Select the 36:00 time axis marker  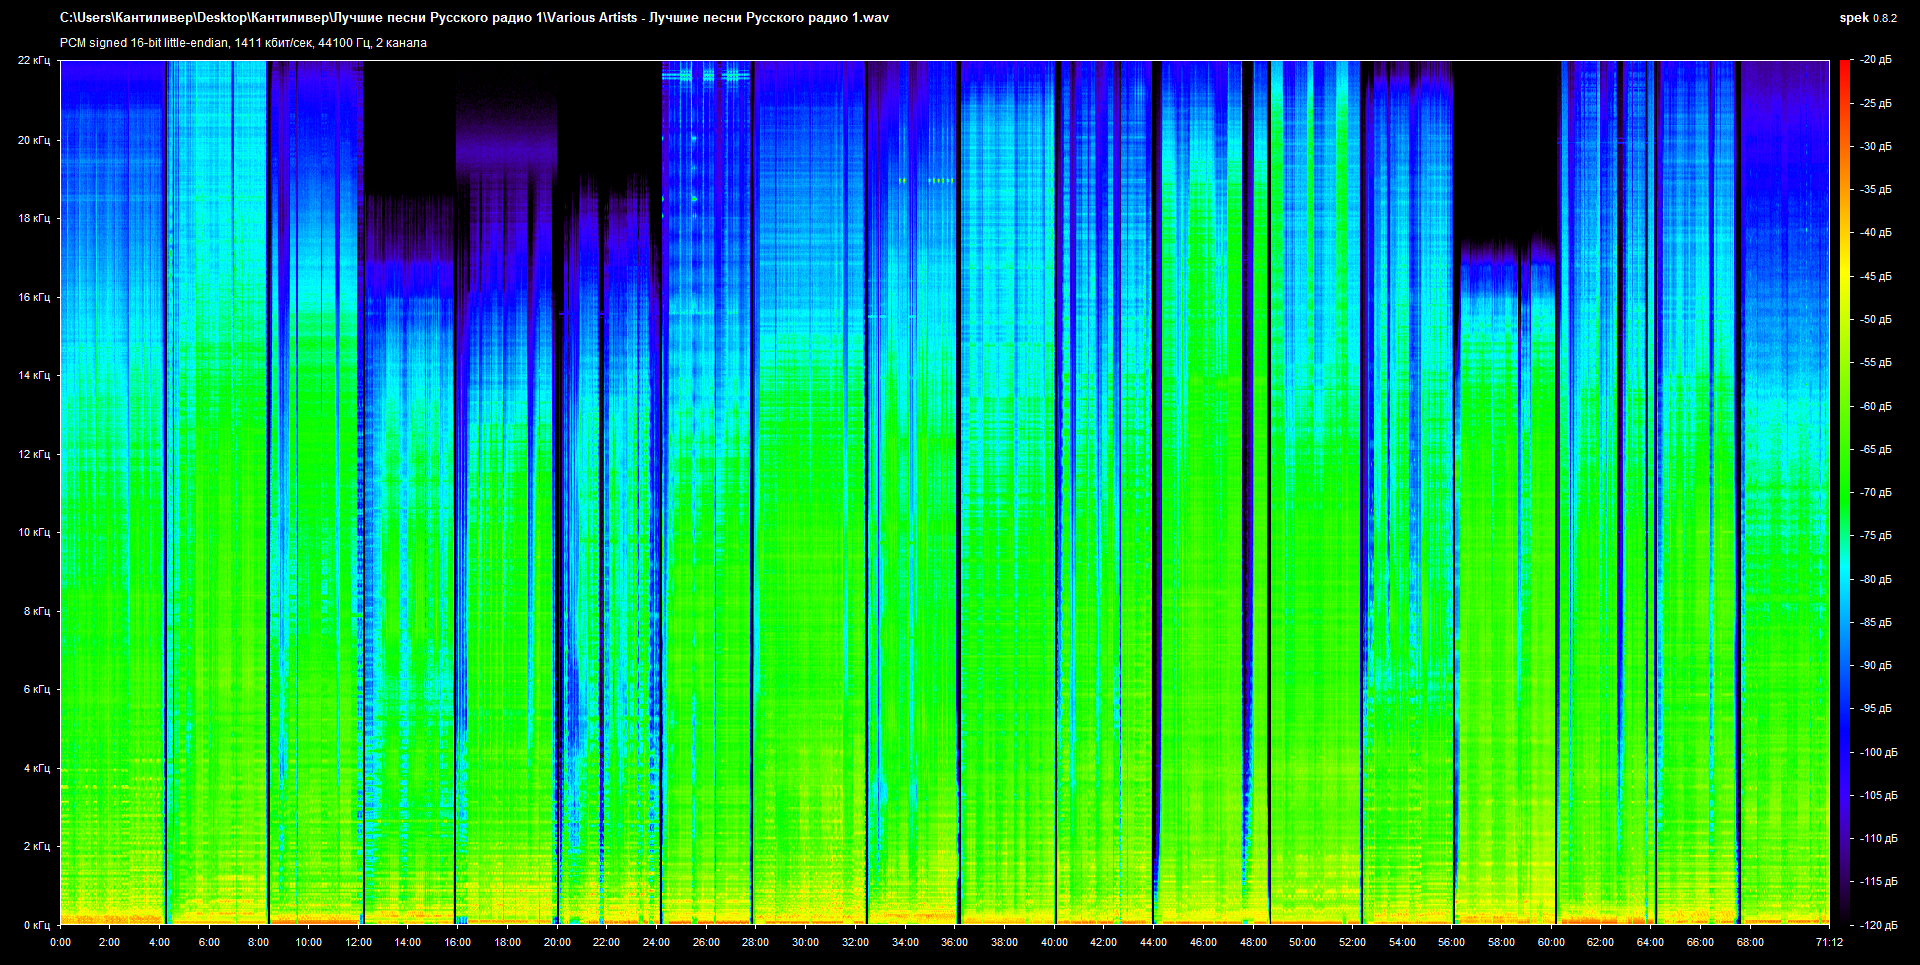point(954,942)
